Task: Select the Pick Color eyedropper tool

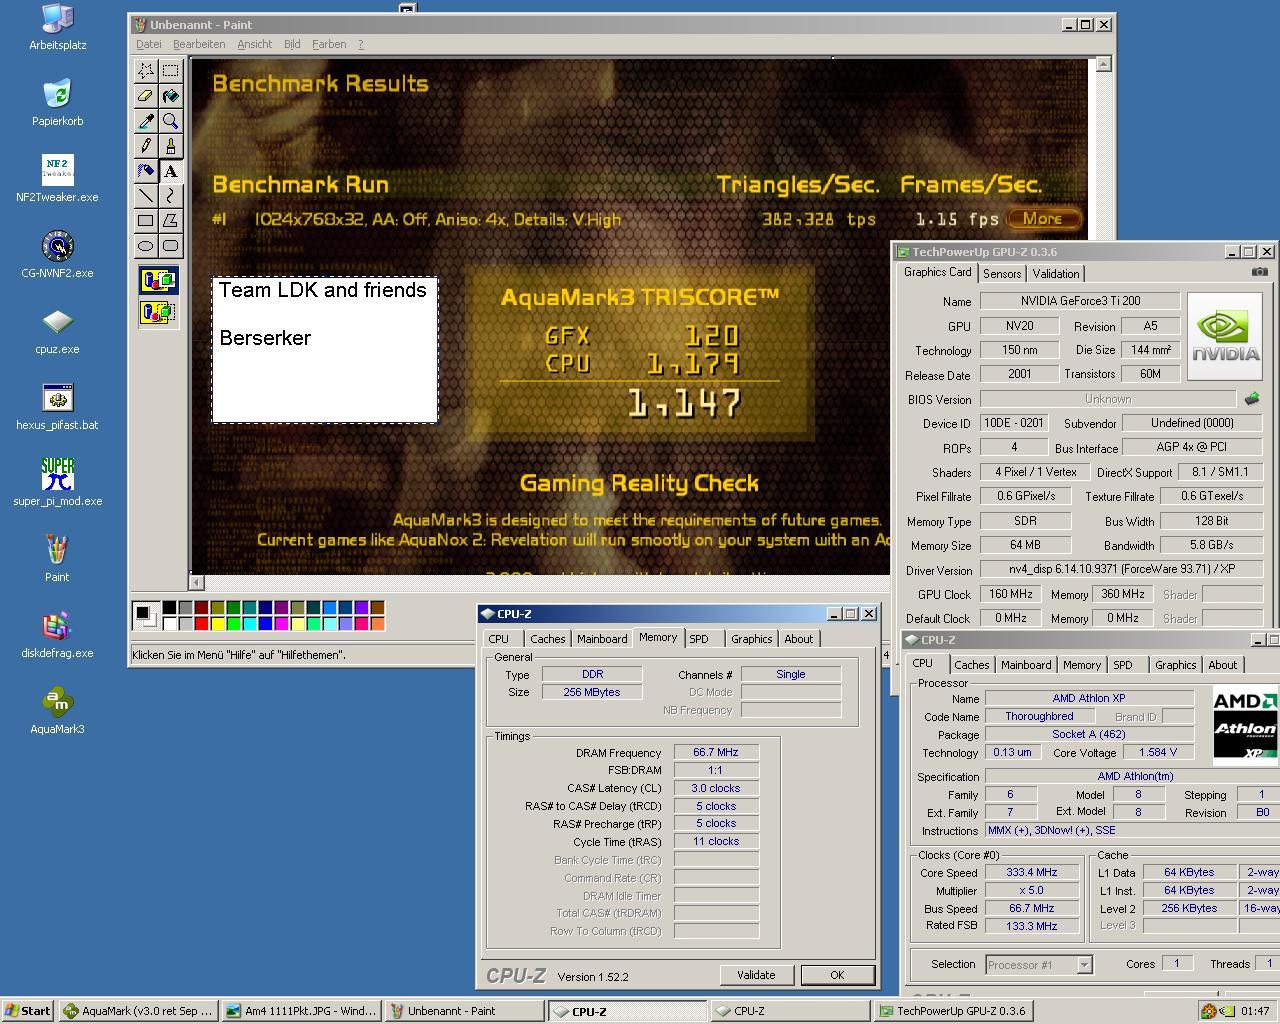Action: pos(146,121)
